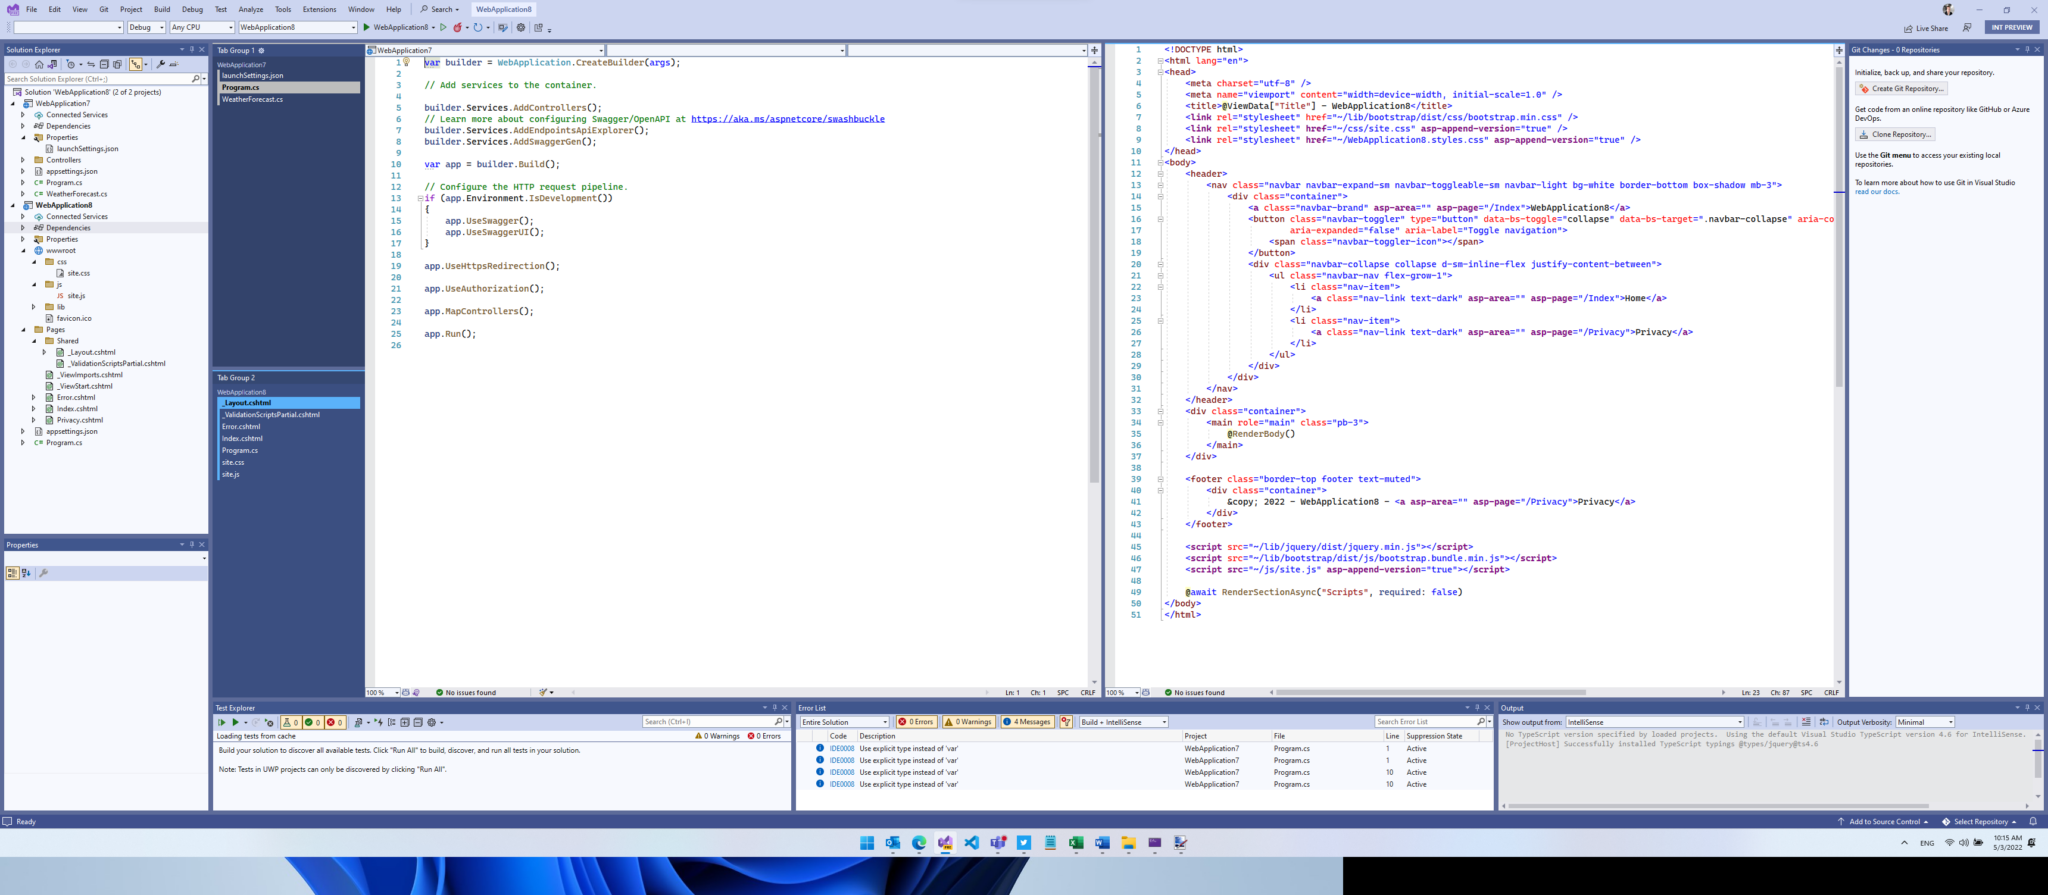Click Property Pages wrench in Properties panel
Image resolution: width=2048 pixels, height=895 pixels.
[x=43, y=573]
